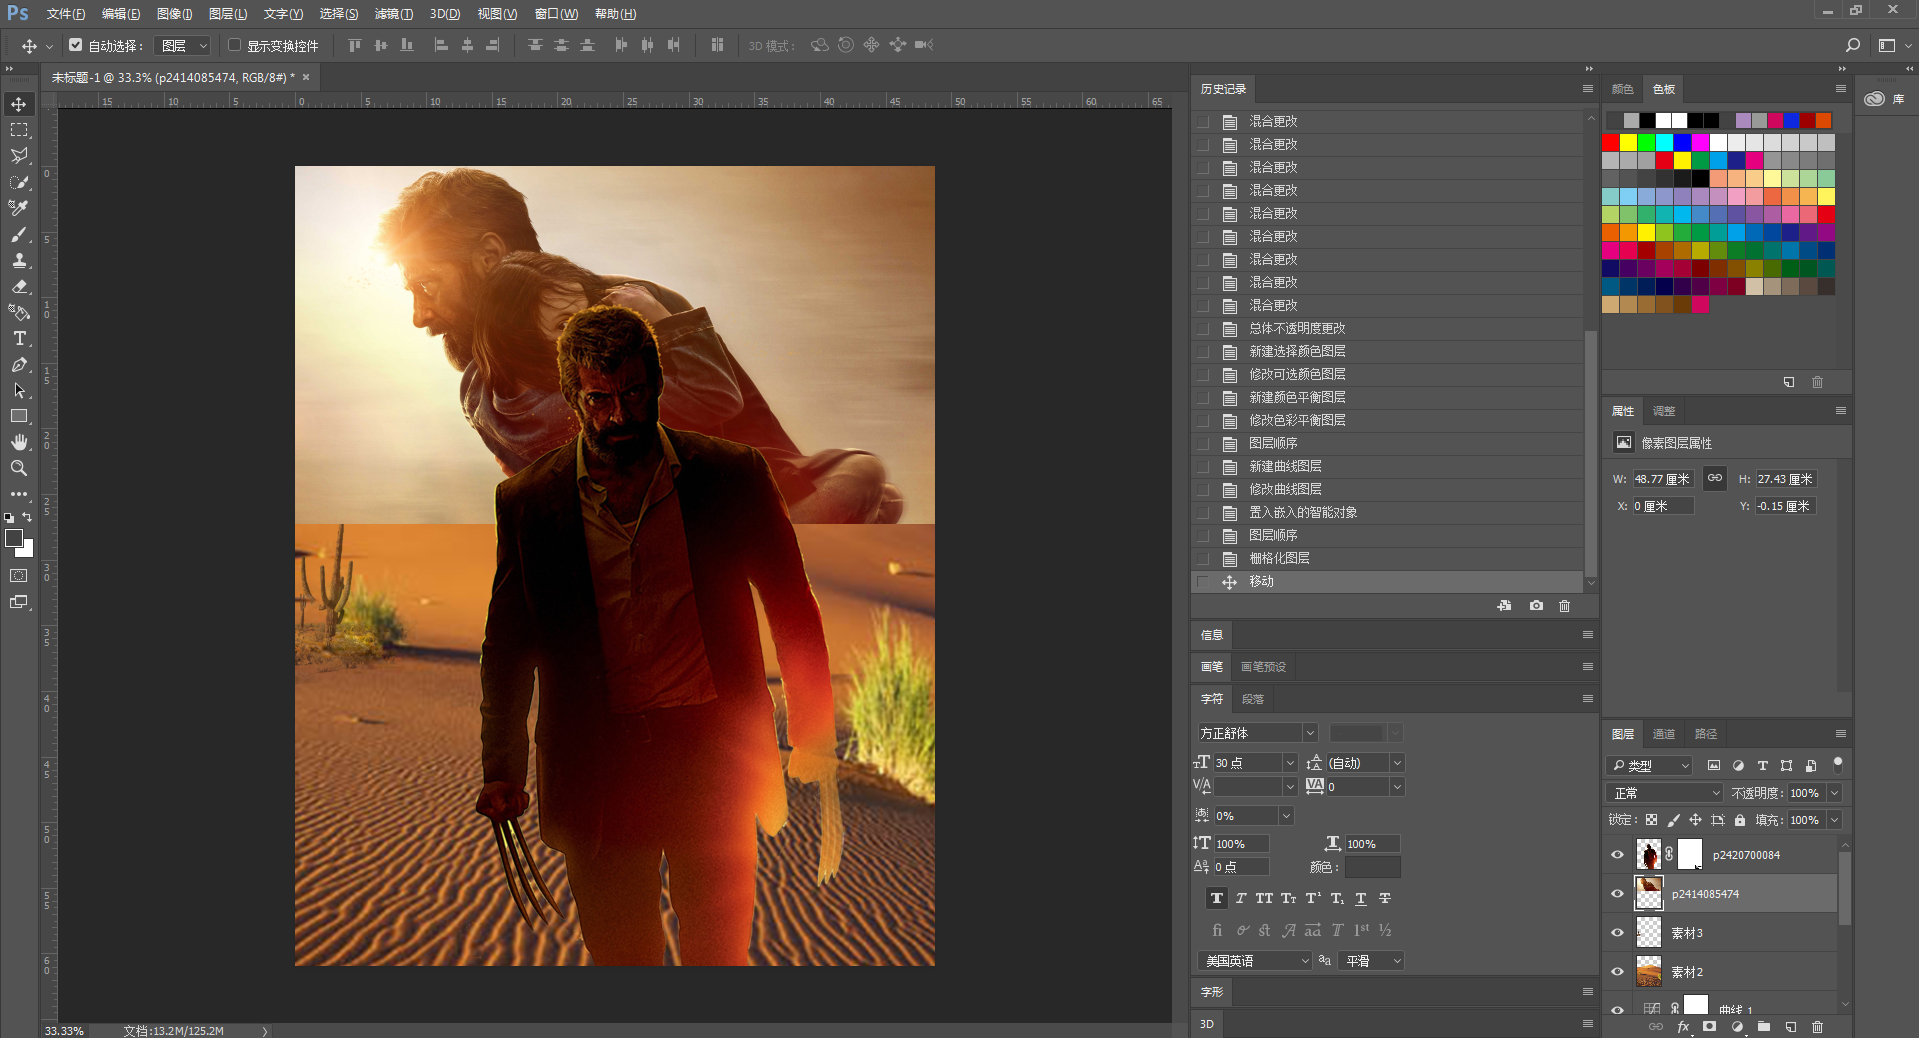The height and width of the screenshot is (1038, 1919).
Task: Toggle the 自动选择 checkbox
Action: tap(76, 45)
